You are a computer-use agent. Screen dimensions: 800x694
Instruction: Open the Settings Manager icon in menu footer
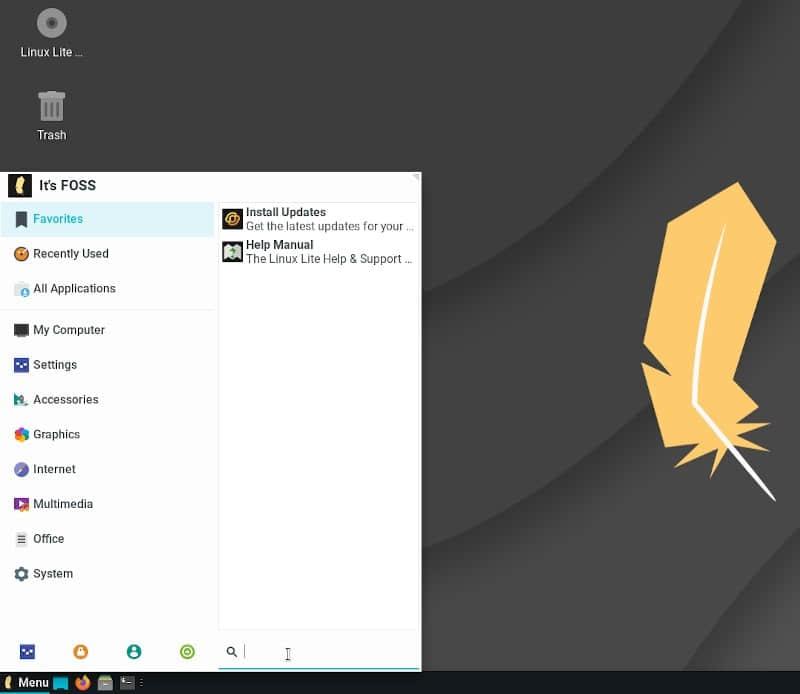coord(27,652)
